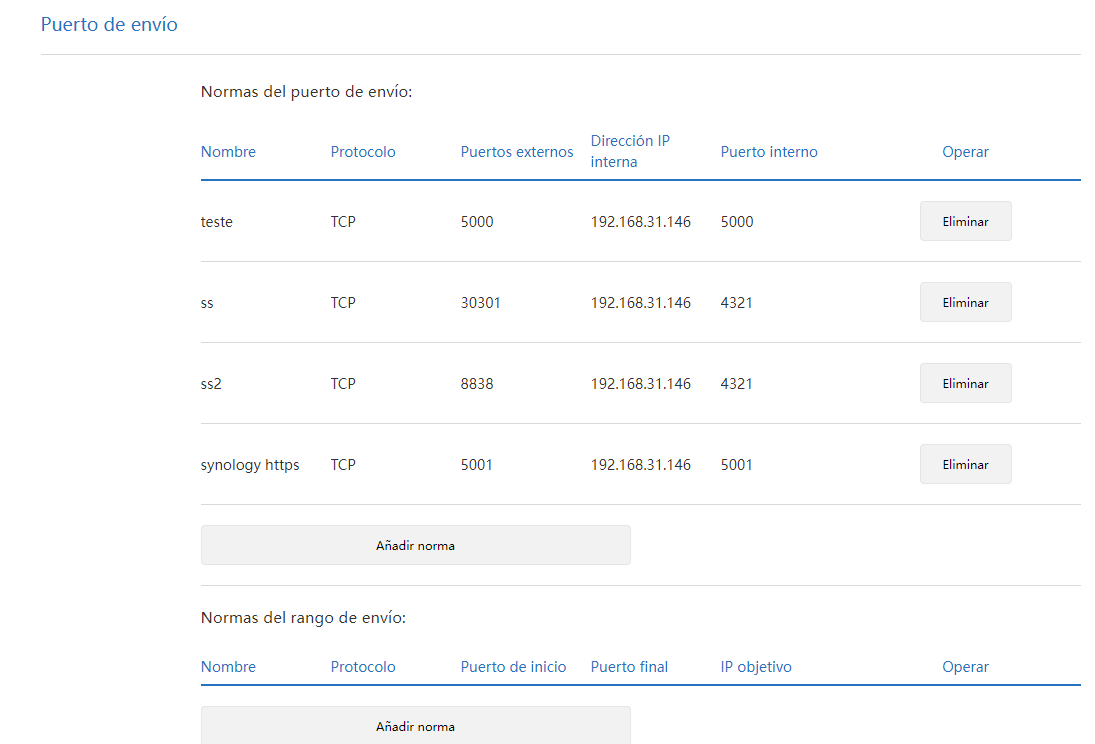This screenshot has height=744, width=1095.
Task: Remove the ss2 port rule
Action: [965, 383]
